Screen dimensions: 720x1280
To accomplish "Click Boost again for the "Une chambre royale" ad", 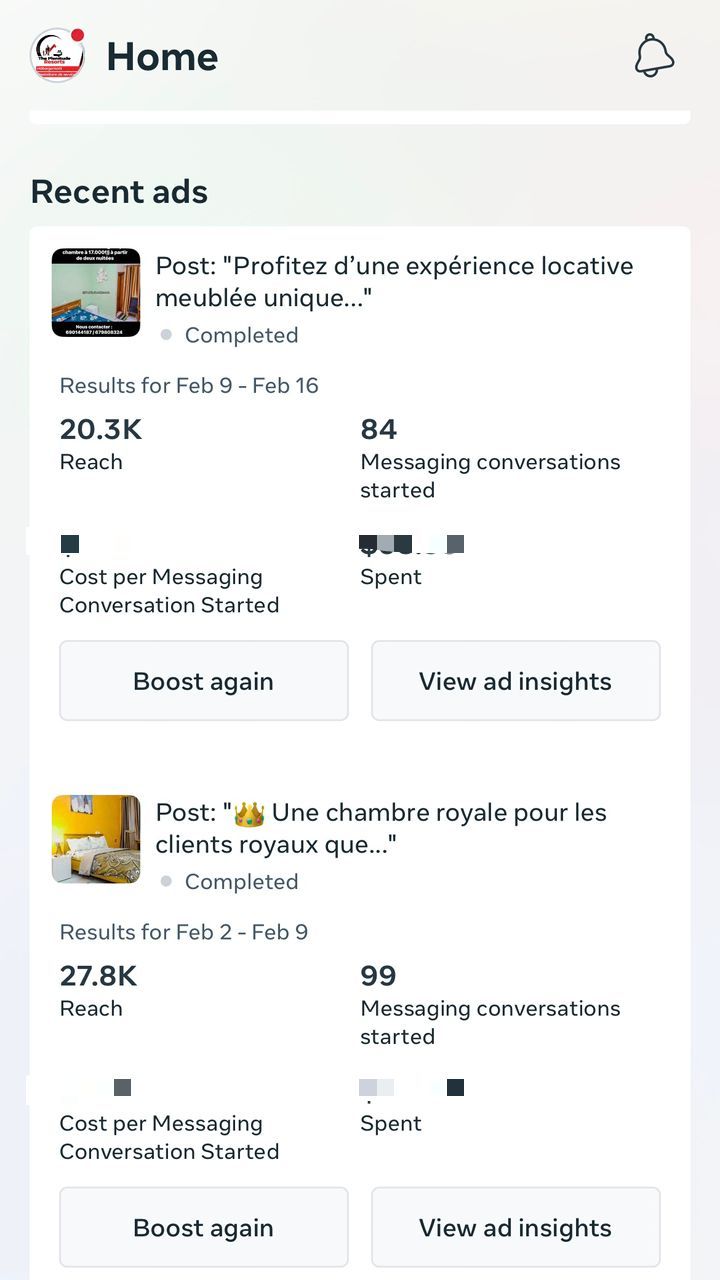I will click(x=204, y=1227).
